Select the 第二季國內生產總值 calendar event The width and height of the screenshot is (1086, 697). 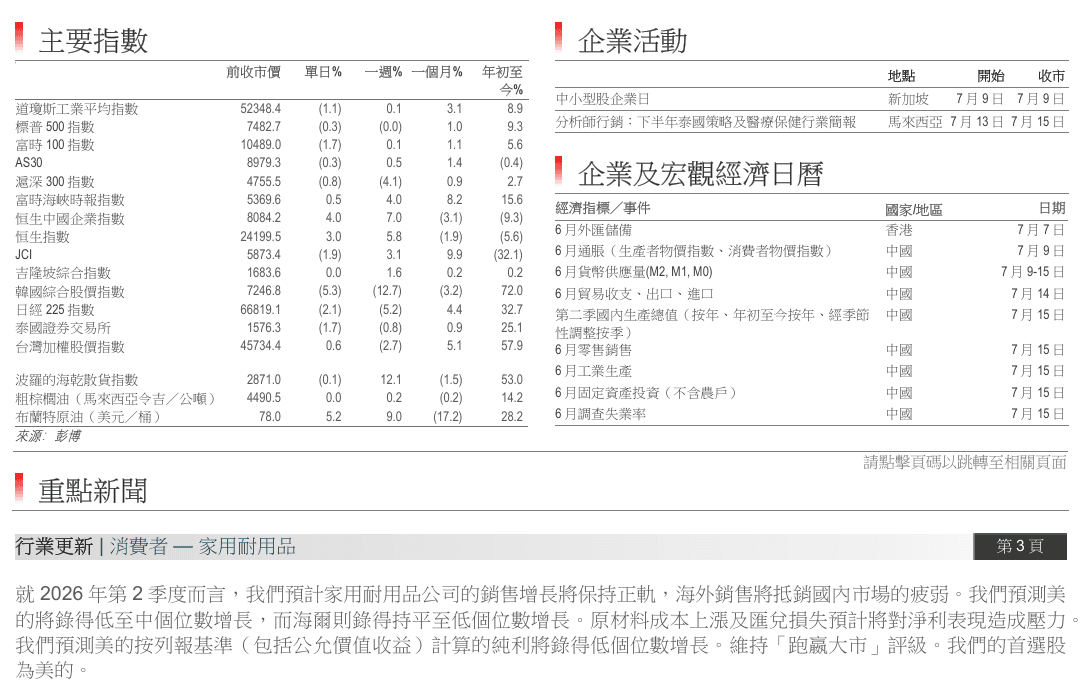pyautogui.click(x=712, y=324)
